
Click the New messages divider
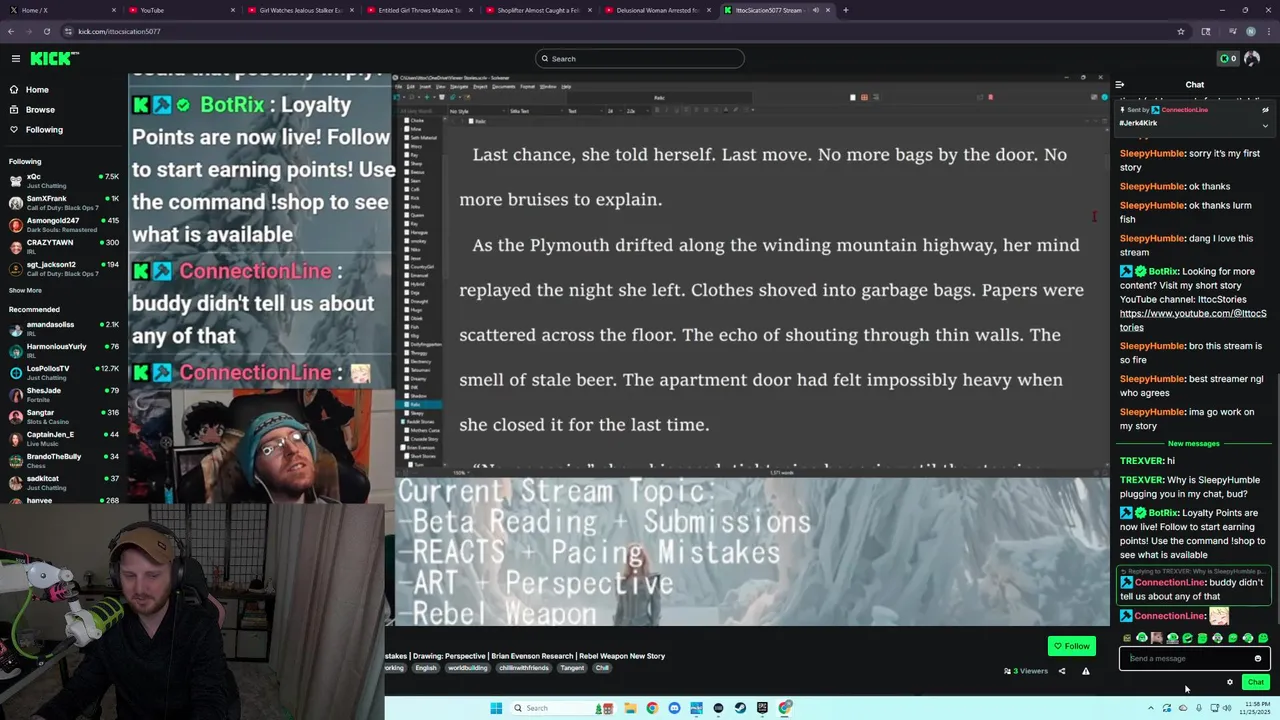point(1194,444)
